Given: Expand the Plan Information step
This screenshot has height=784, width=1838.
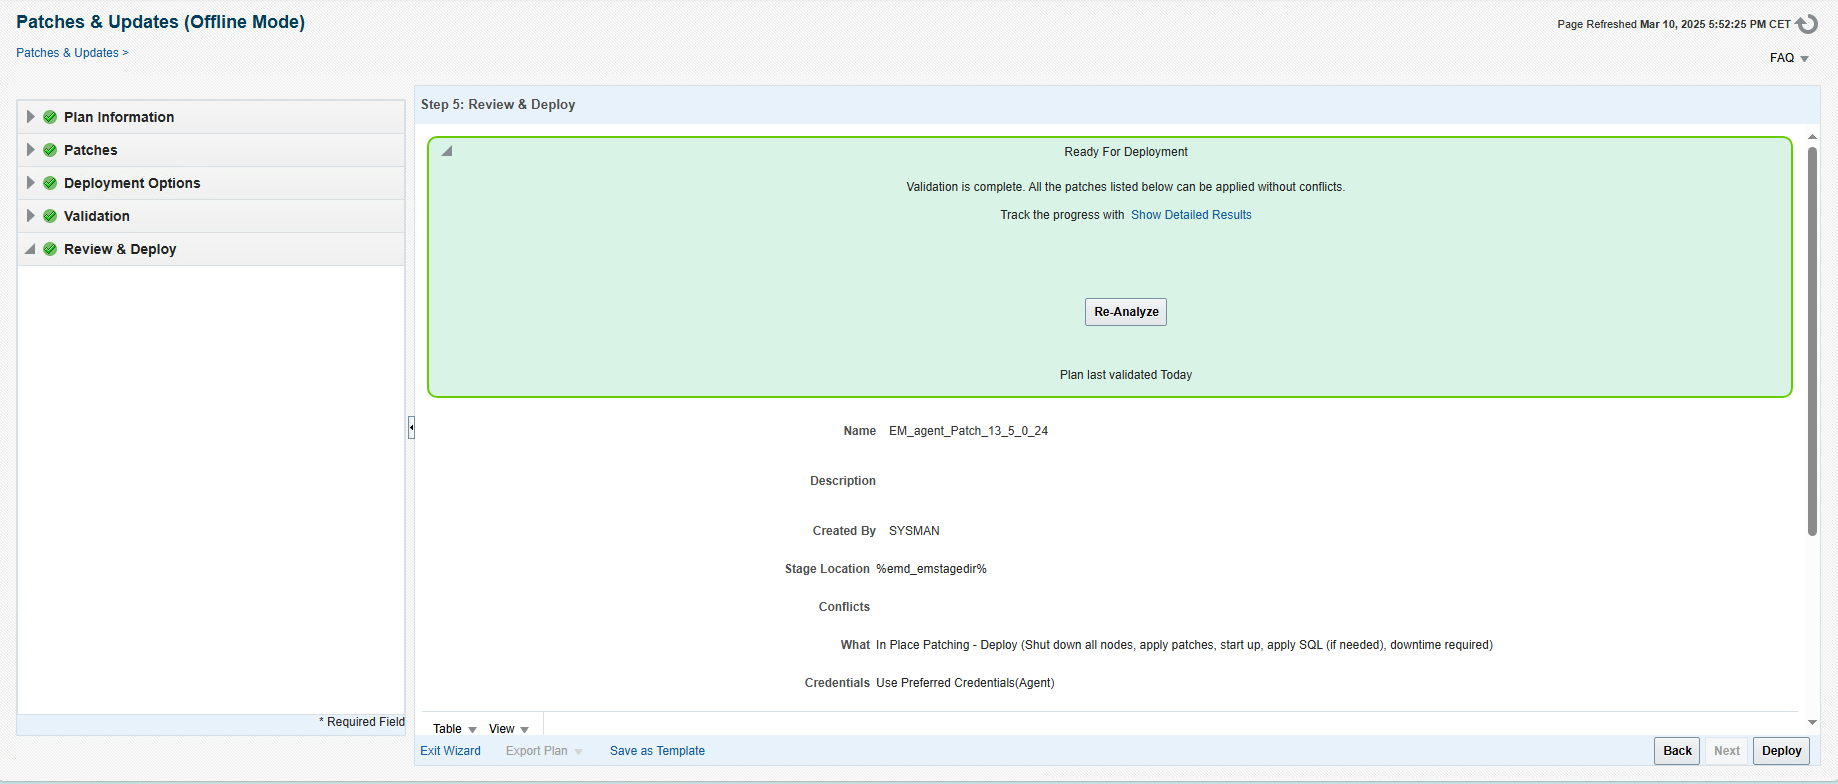Looking at the screenshot, I should [x=30, y=117].
